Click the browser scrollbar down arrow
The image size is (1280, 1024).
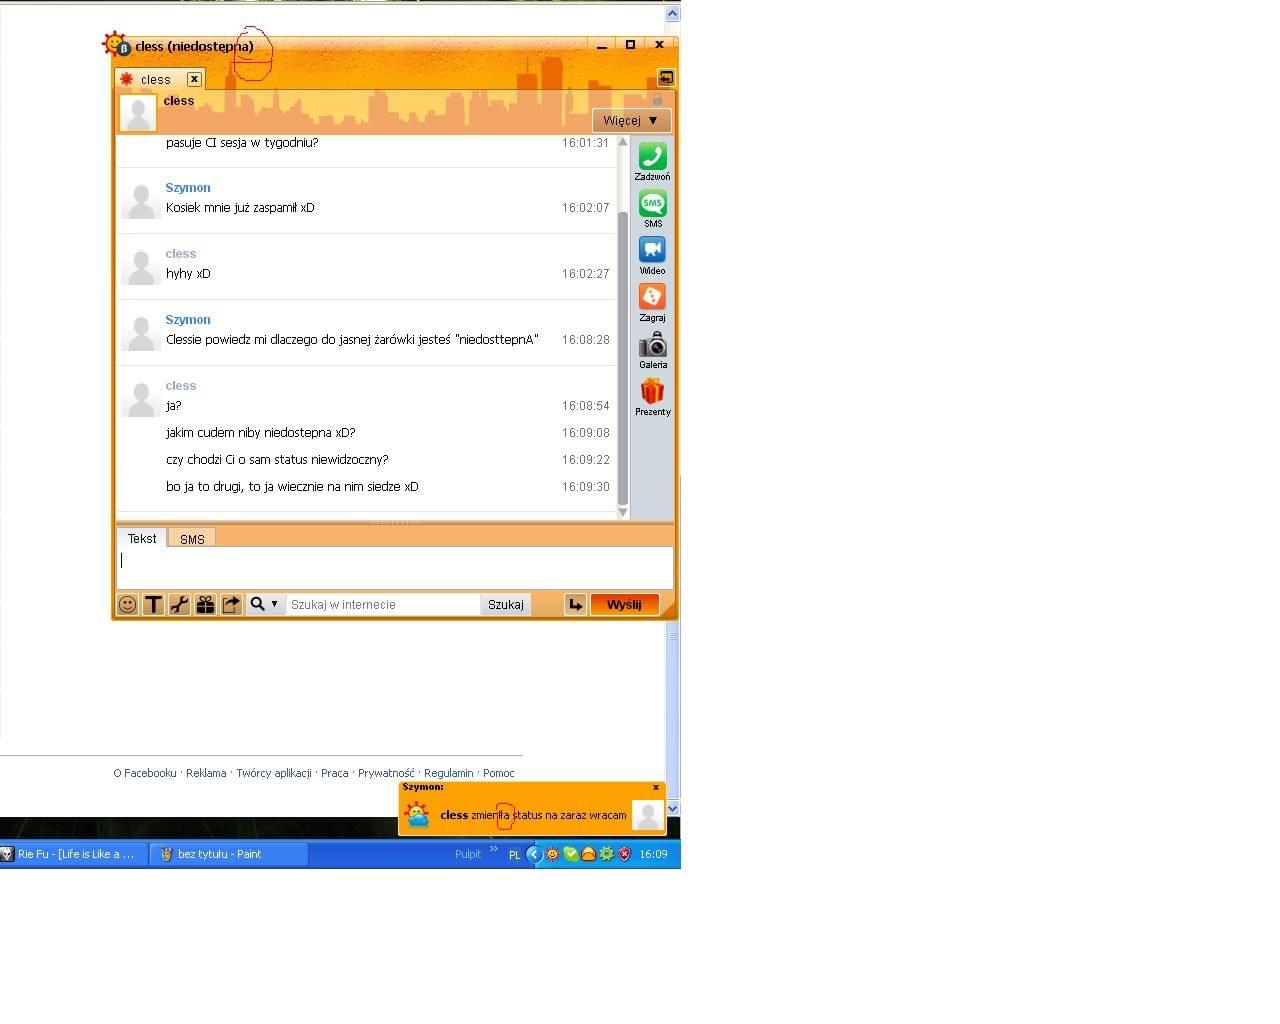(673, 808)
